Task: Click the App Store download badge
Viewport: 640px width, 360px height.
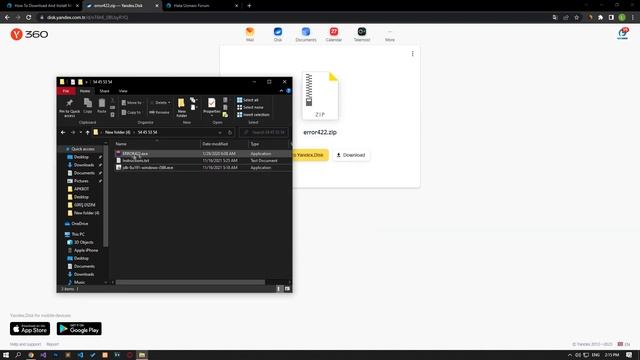Action: 30,329
